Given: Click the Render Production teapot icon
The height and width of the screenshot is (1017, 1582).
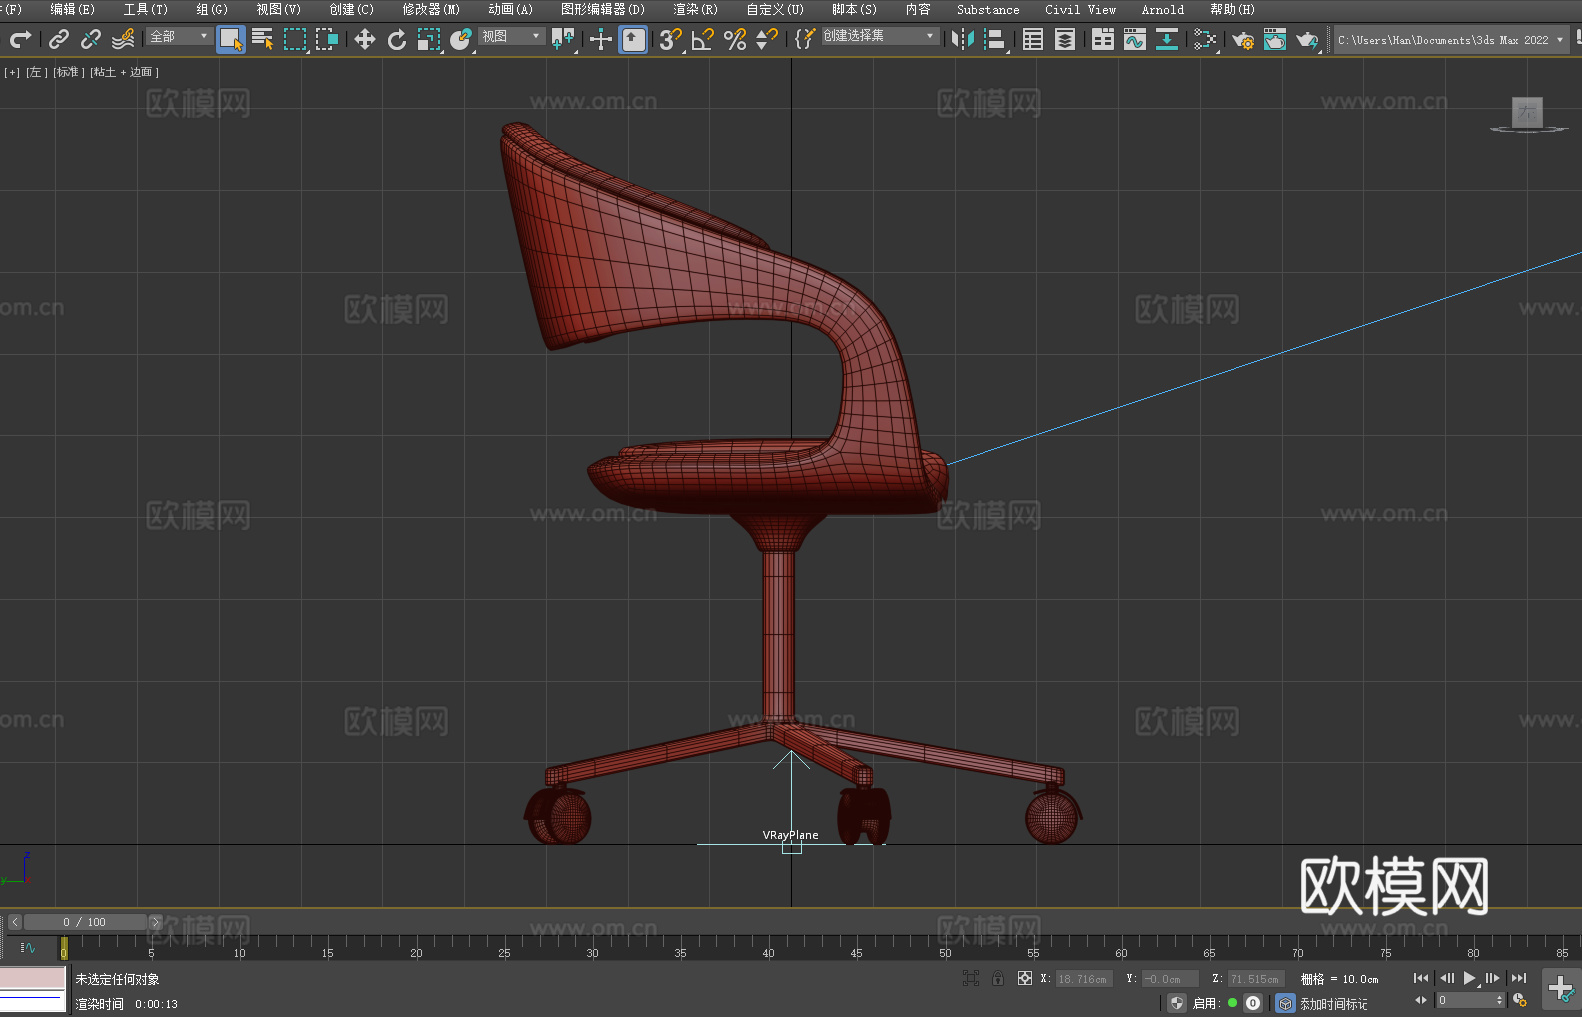Looking at the screenshot, I should tap(1307, 39).
